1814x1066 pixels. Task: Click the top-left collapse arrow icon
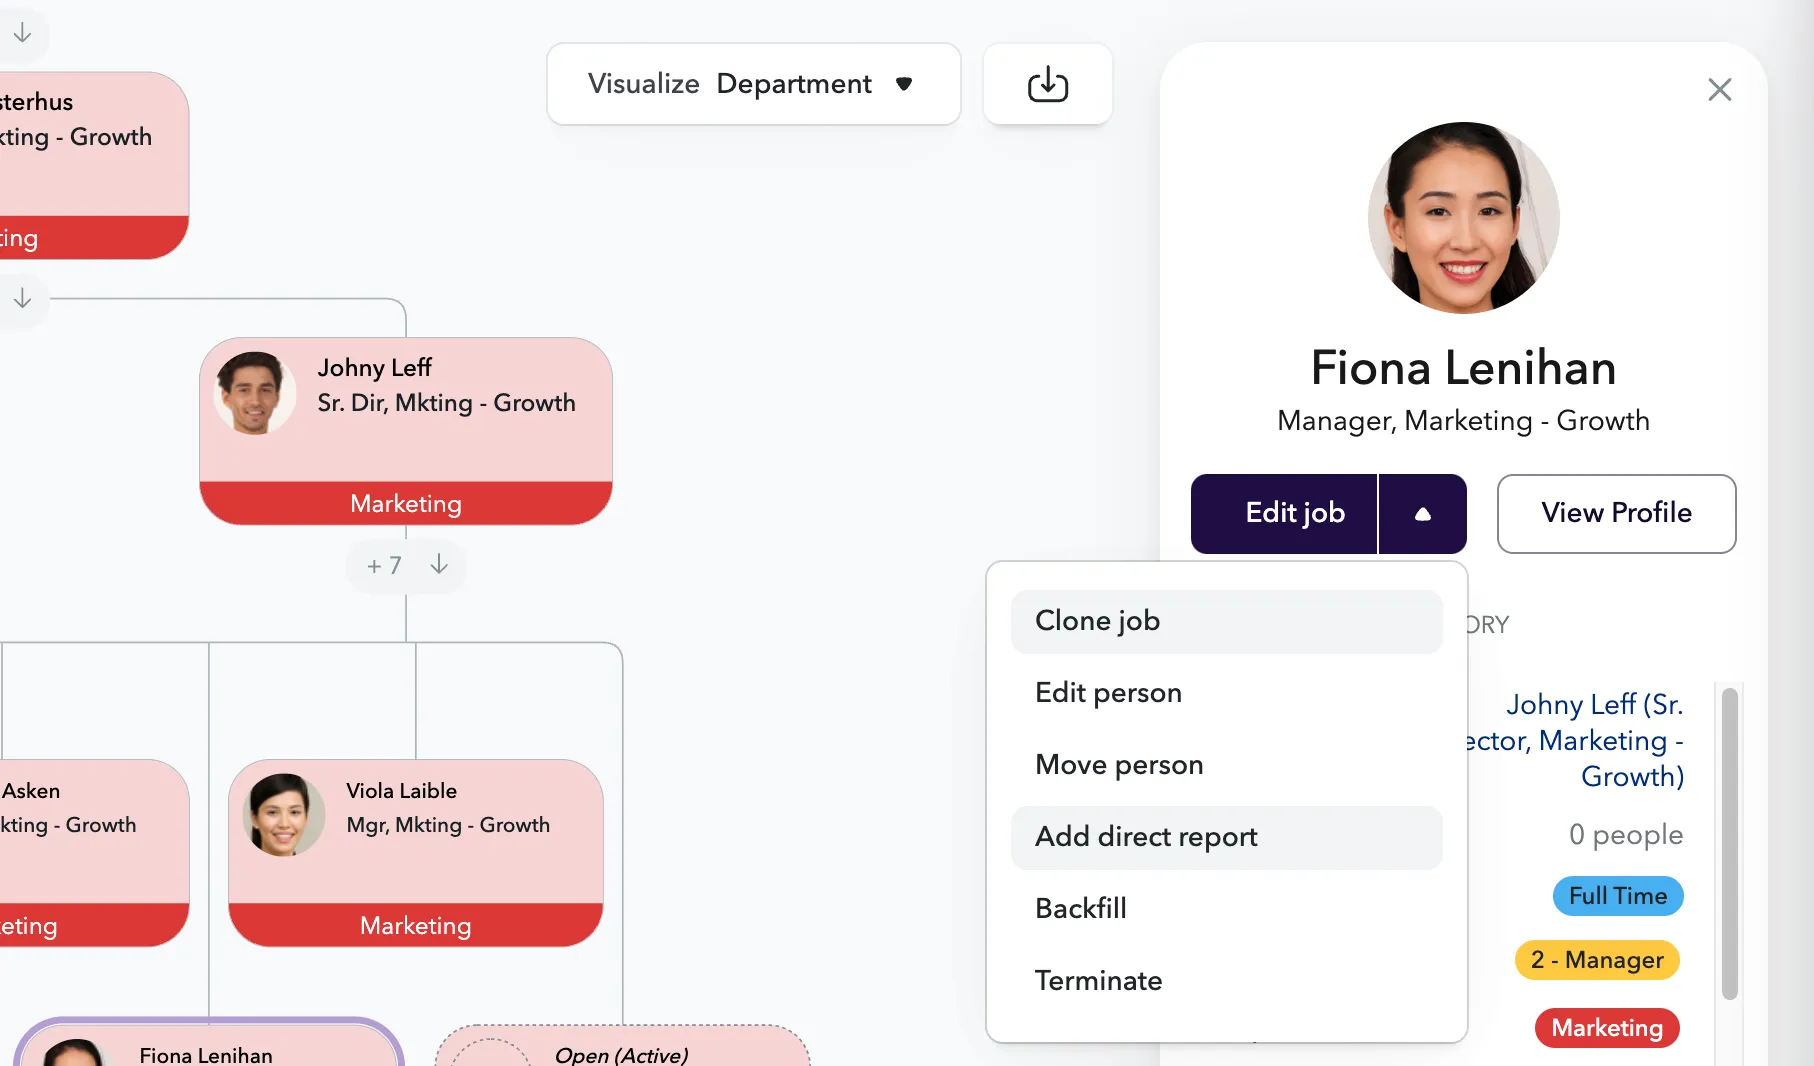pos(22,32)
